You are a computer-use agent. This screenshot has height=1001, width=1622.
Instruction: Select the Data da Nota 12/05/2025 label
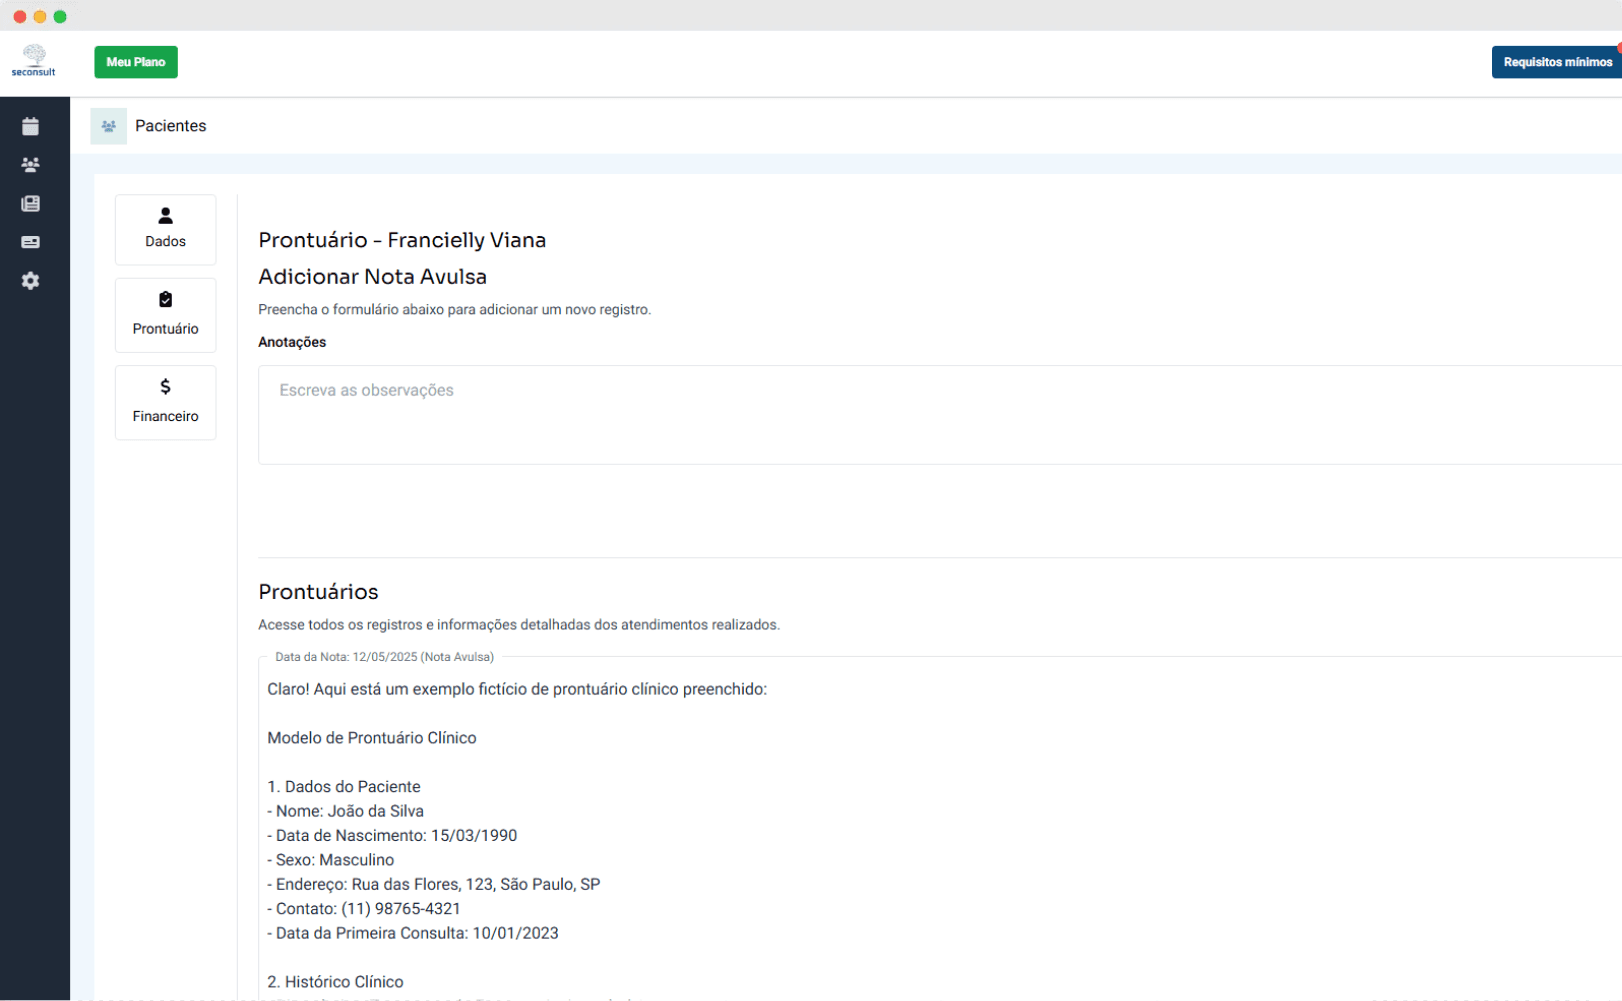click(384, 657)
